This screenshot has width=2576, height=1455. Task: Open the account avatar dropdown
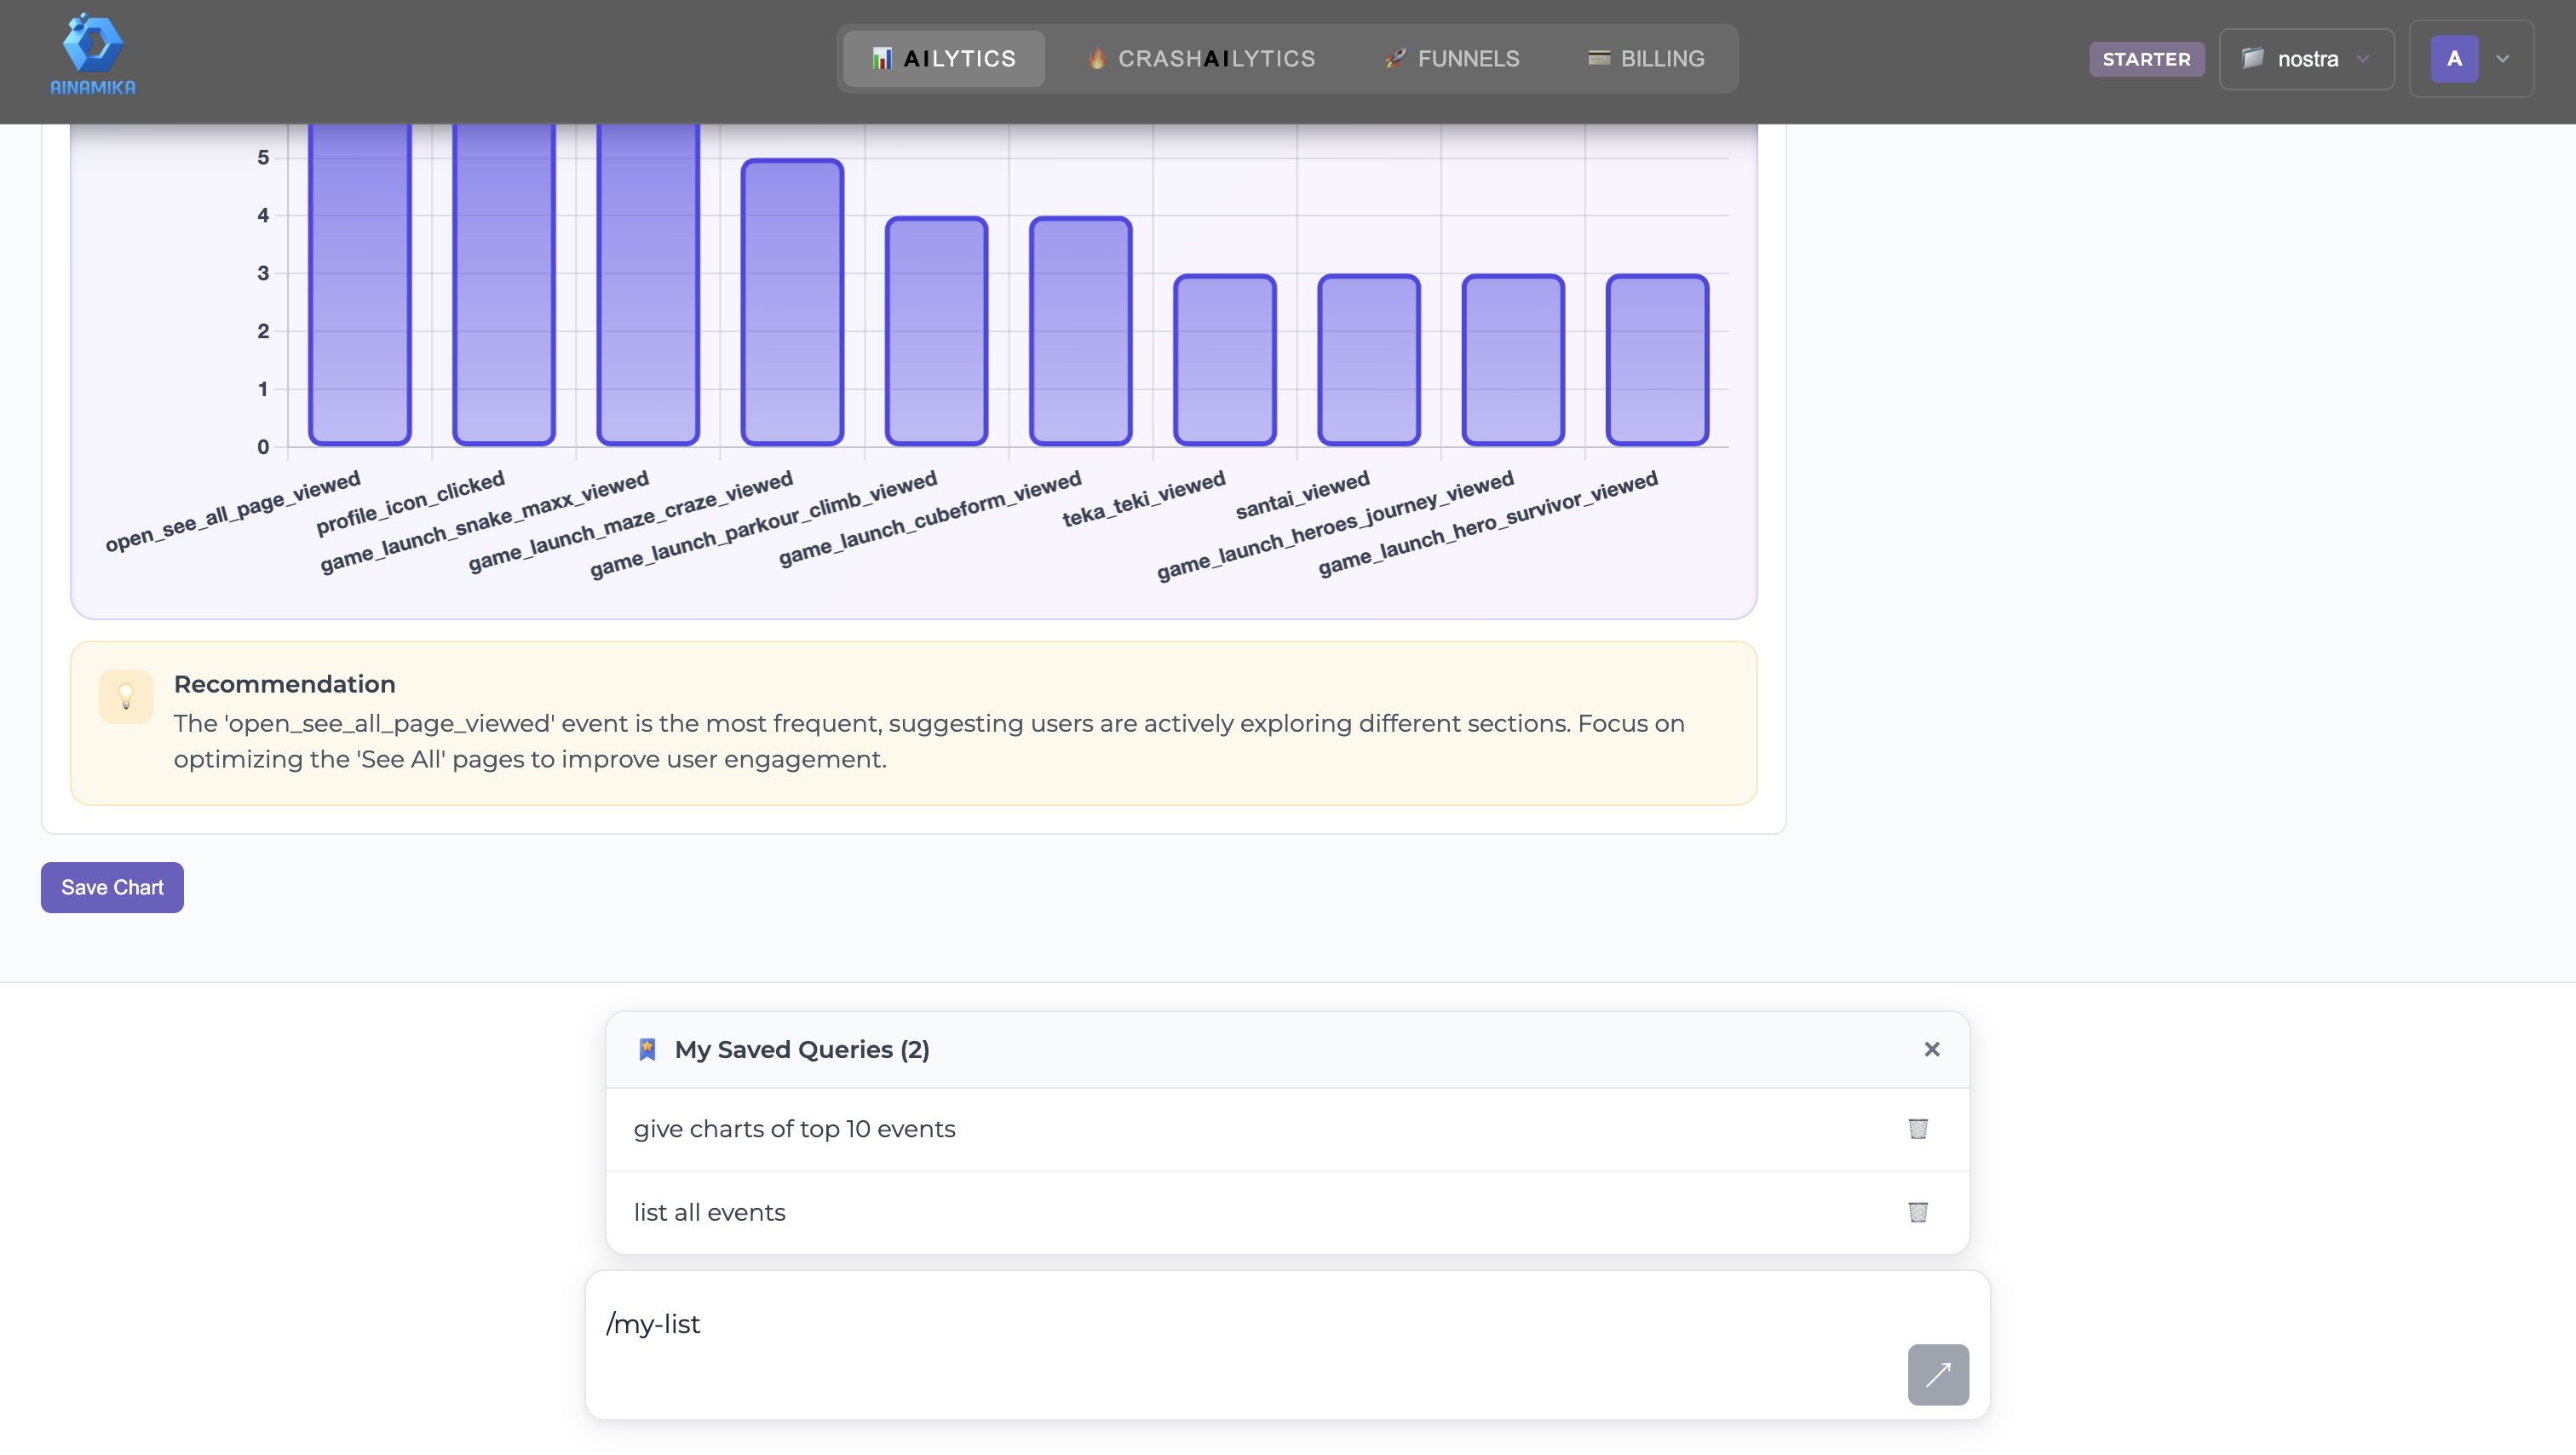pos(2470,59)
